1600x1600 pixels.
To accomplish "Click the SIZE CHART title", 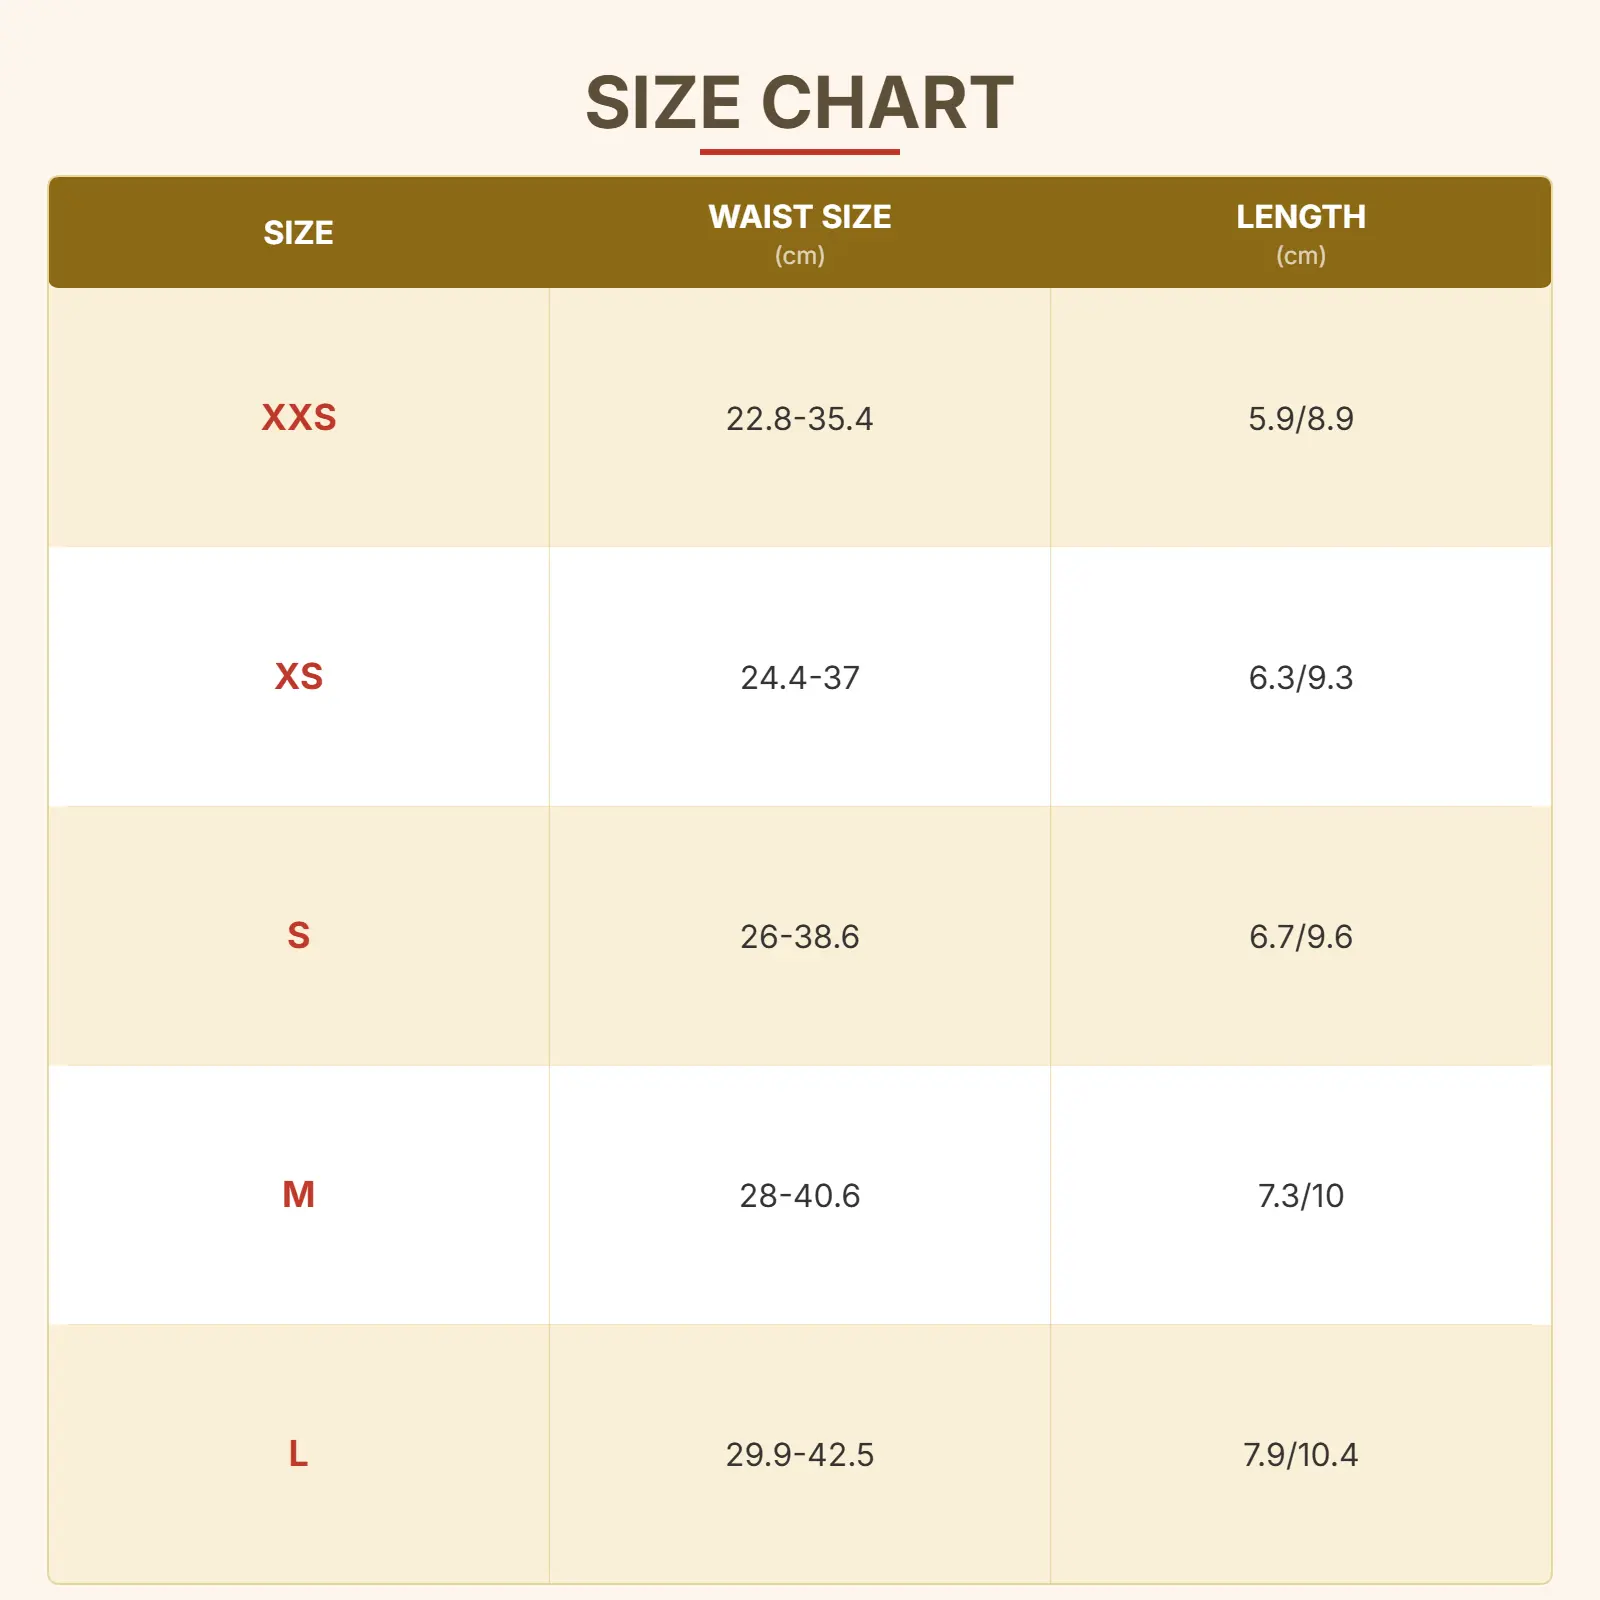I will coord(799,103).
